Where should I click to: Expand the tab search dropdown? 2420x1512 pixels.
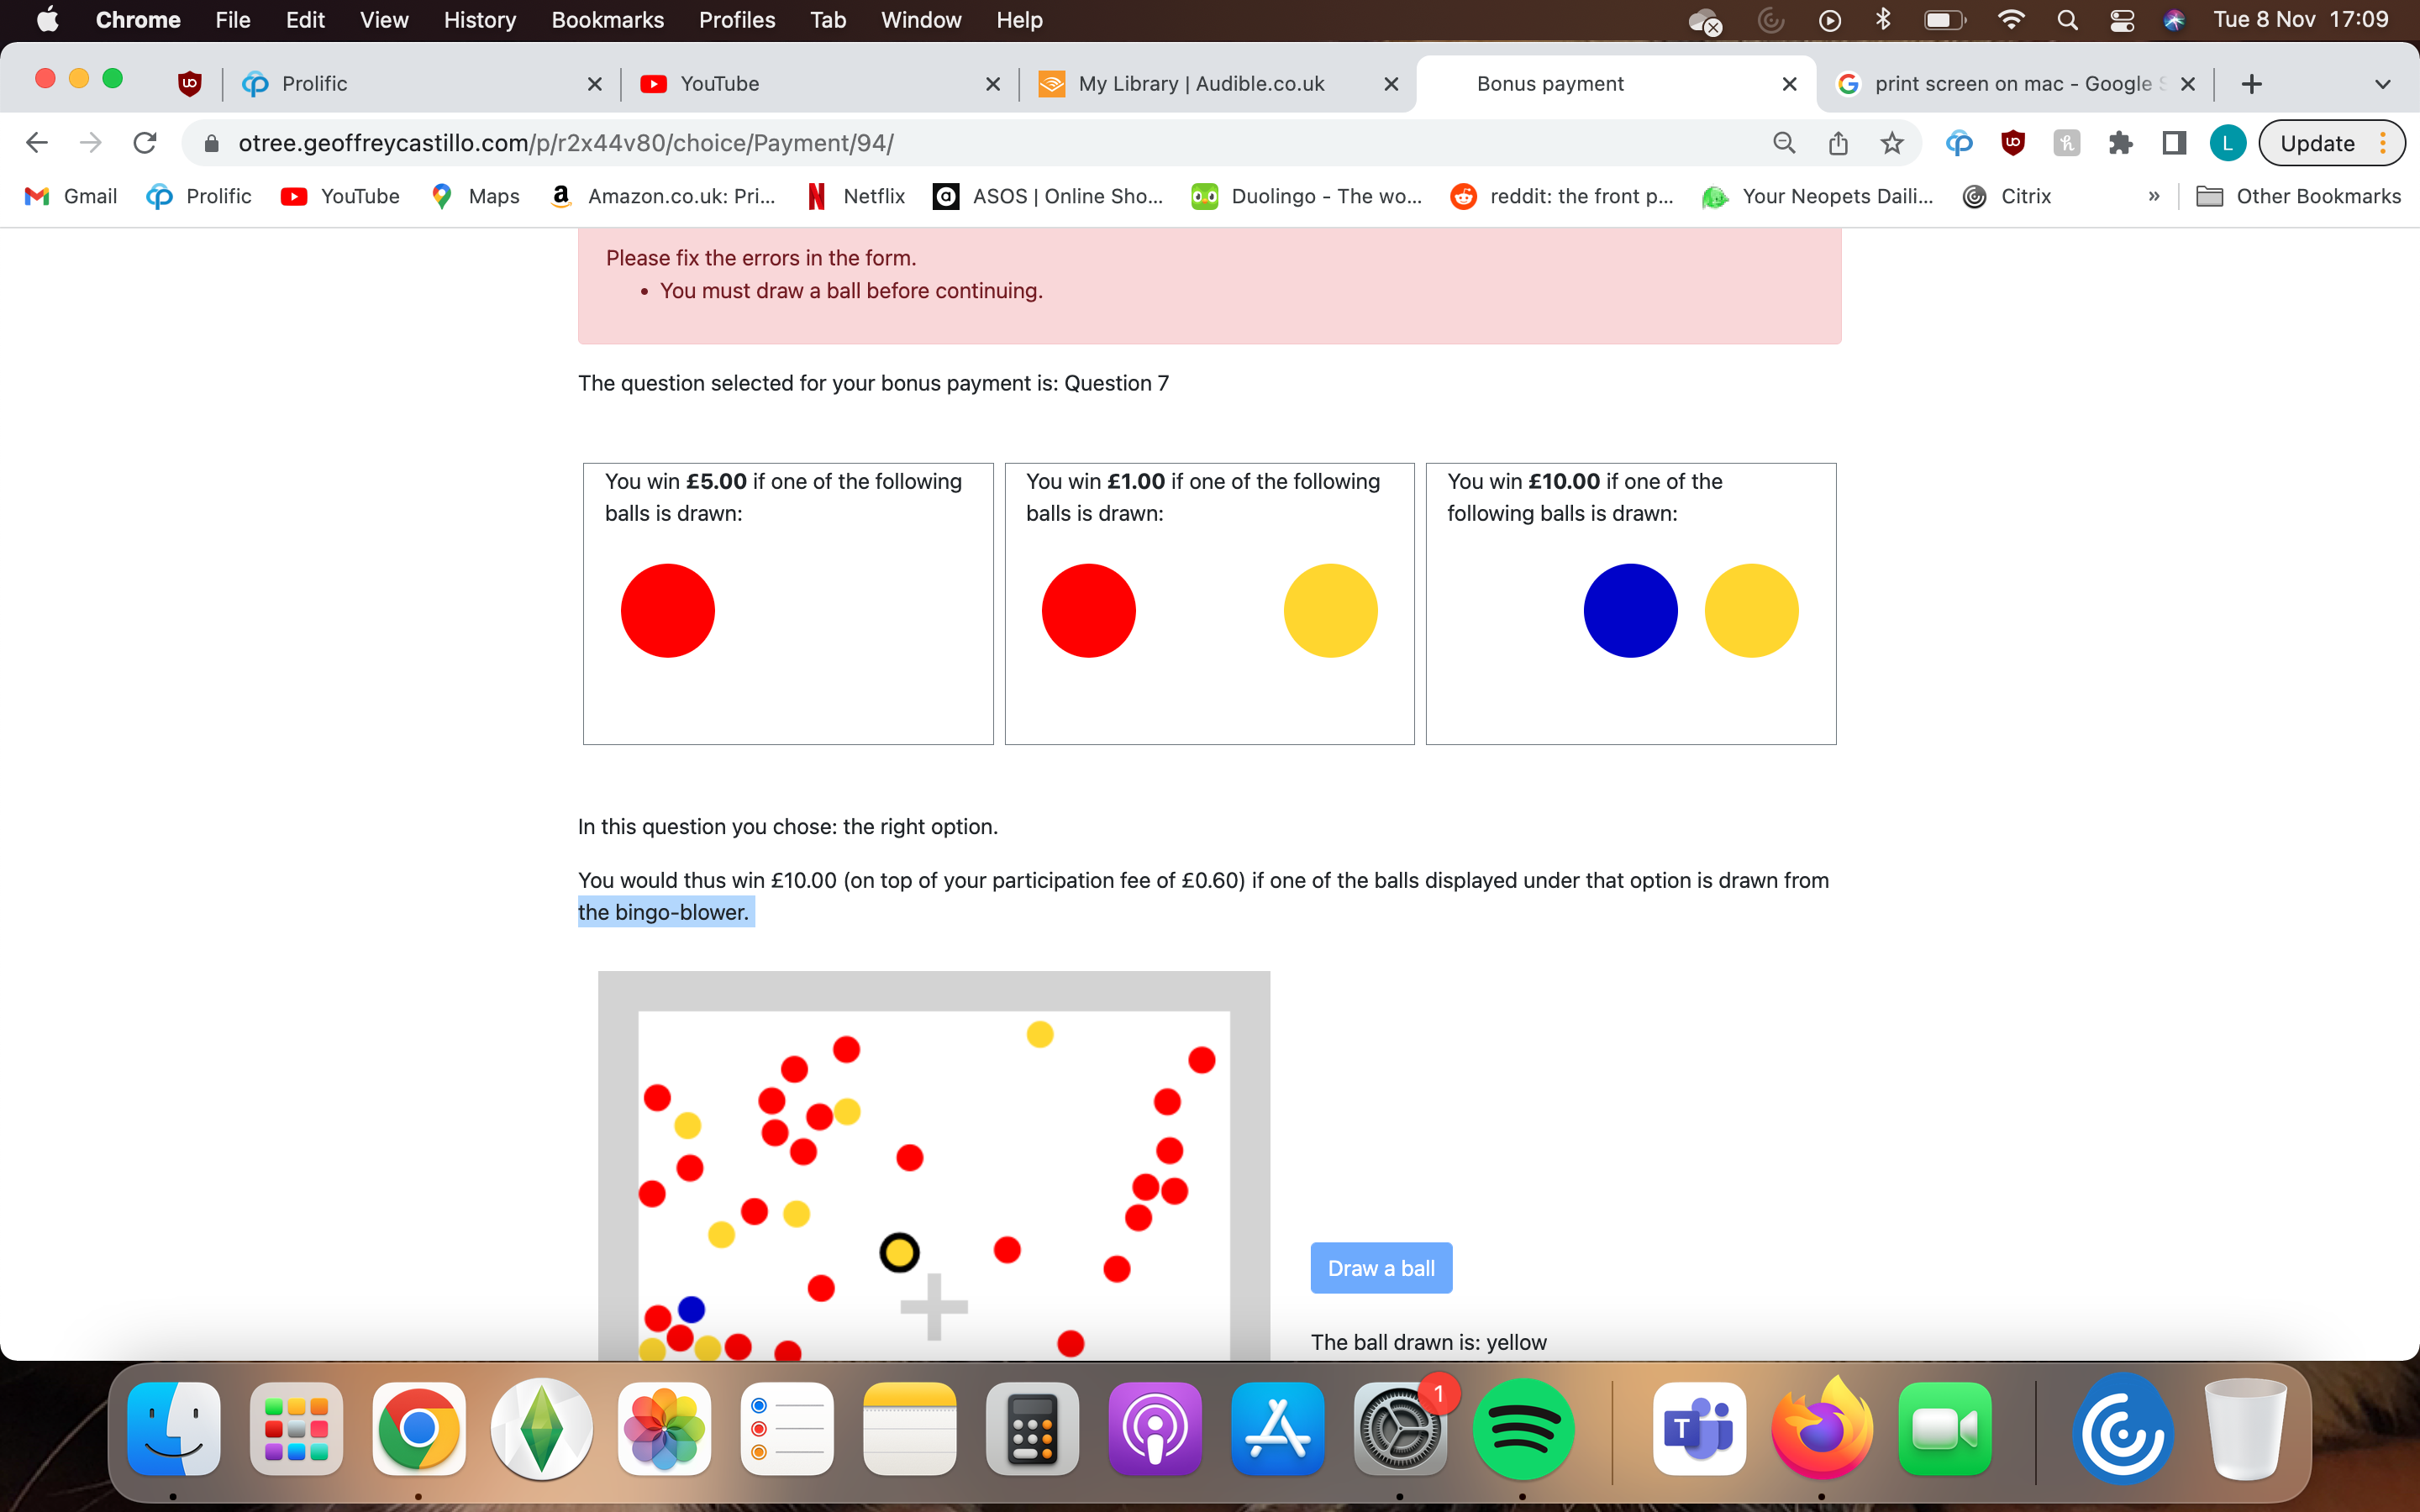2382,84
